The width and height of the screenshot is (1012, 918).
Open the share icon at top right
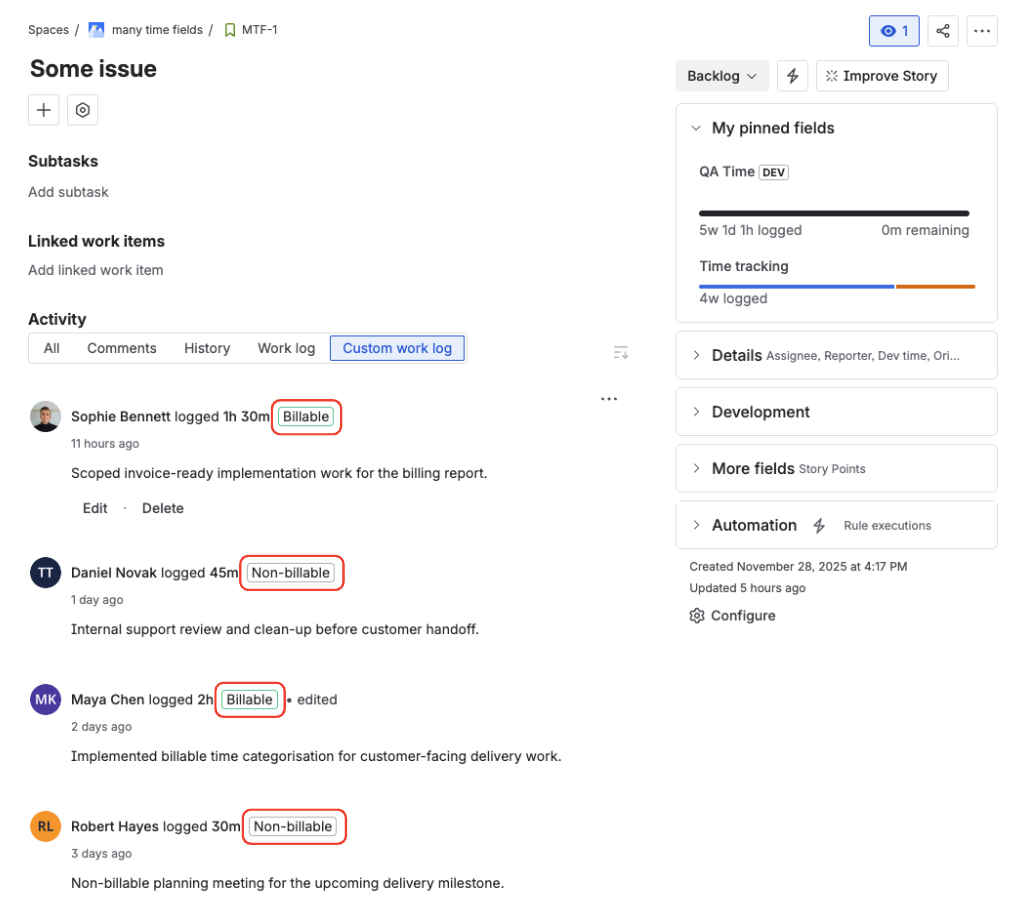pyautogui.click(x=942, y=31)
